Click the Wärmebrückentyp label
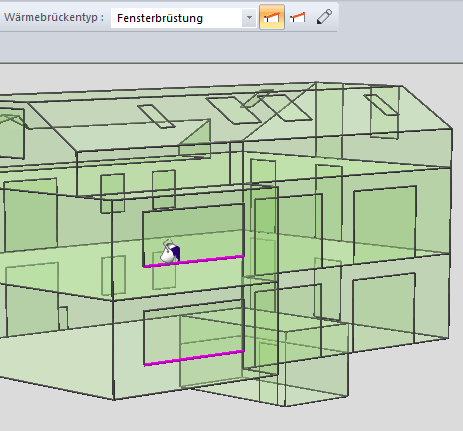 tap(54, 17)
